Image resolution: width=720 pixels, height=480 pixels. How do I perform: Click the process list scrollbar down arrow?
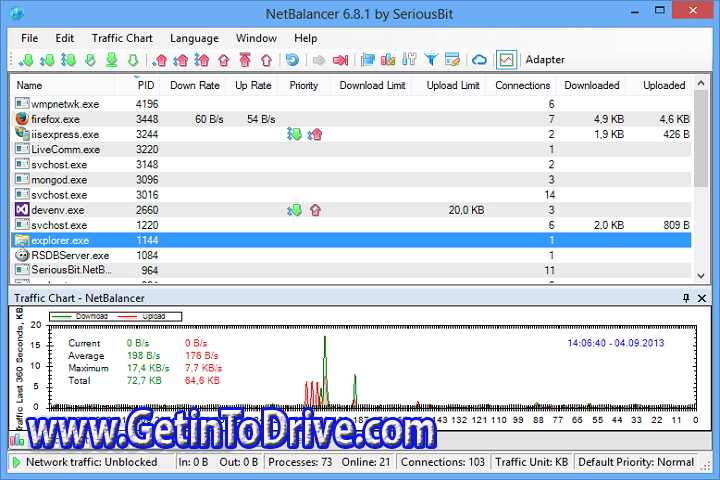click(701, 276)
